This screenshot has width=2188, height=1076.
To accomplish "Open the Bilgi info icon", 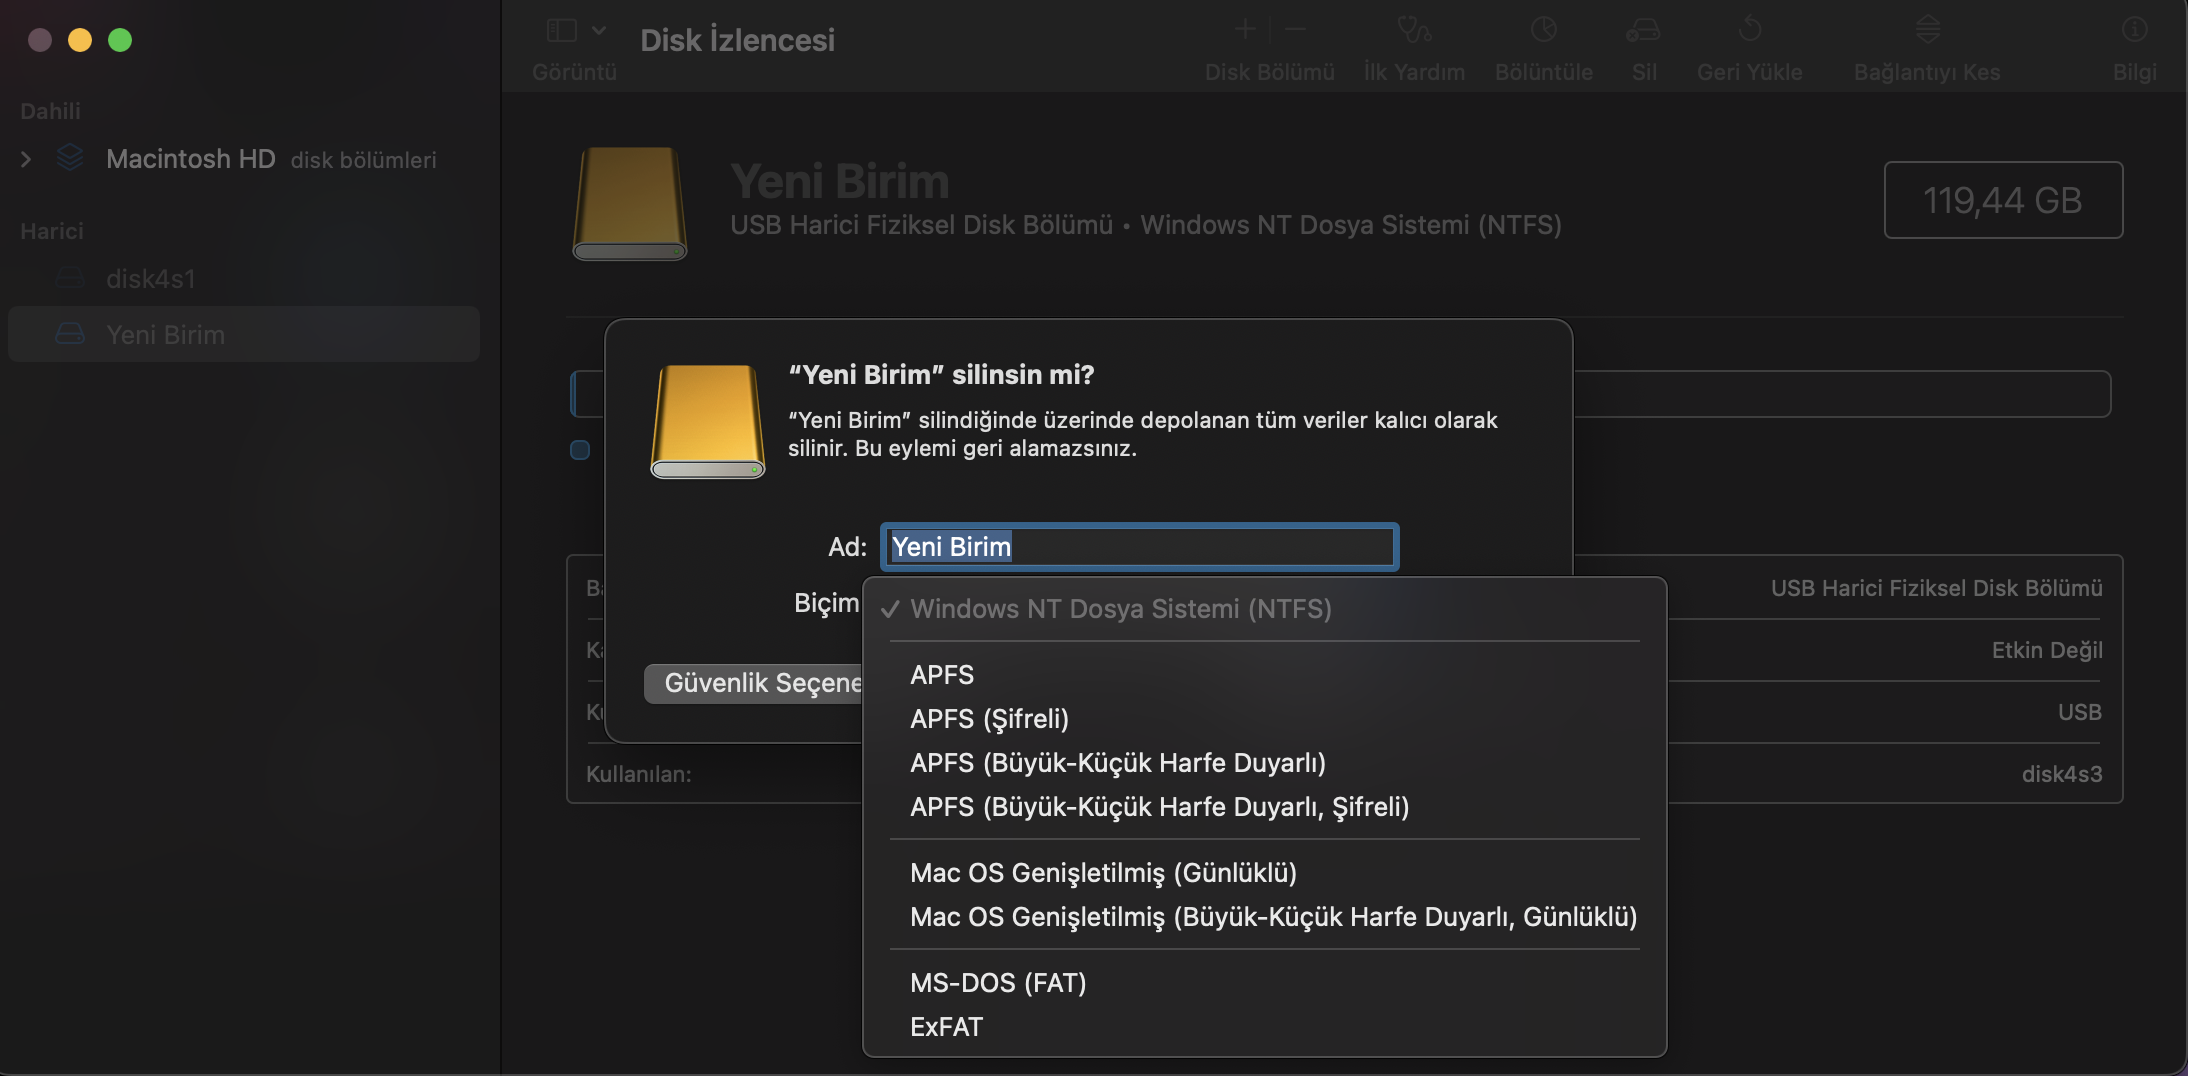I will [x=2134, y=30].
